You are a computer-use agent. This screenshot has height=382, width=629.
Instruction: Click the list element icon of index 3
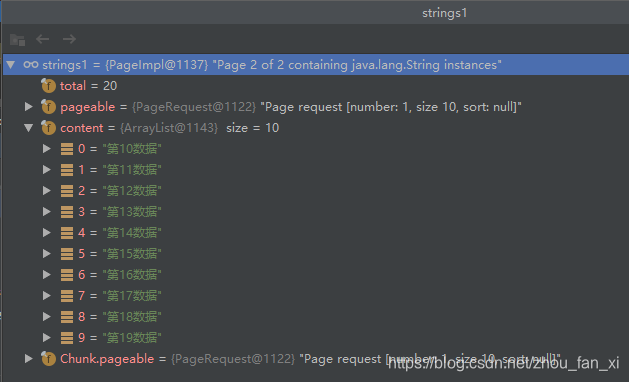[67, 211]
